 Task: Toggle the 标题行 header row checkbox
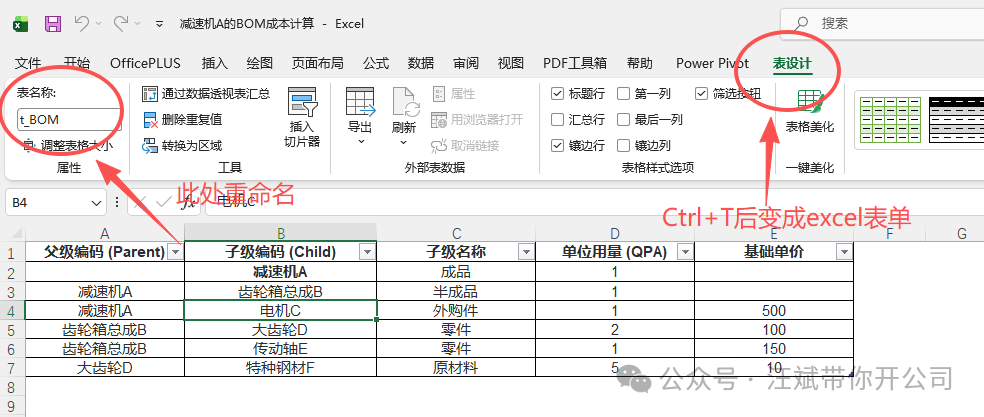558,94
